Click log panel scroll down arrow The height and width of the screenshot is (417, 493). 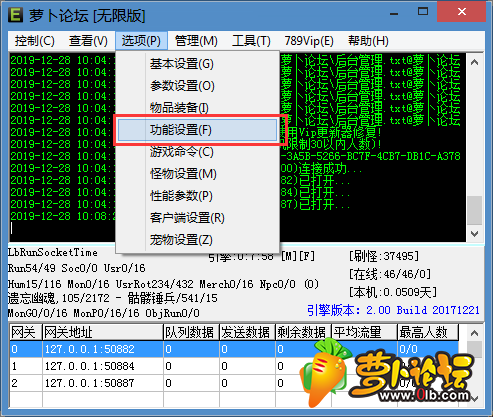[x=475, y=234]
